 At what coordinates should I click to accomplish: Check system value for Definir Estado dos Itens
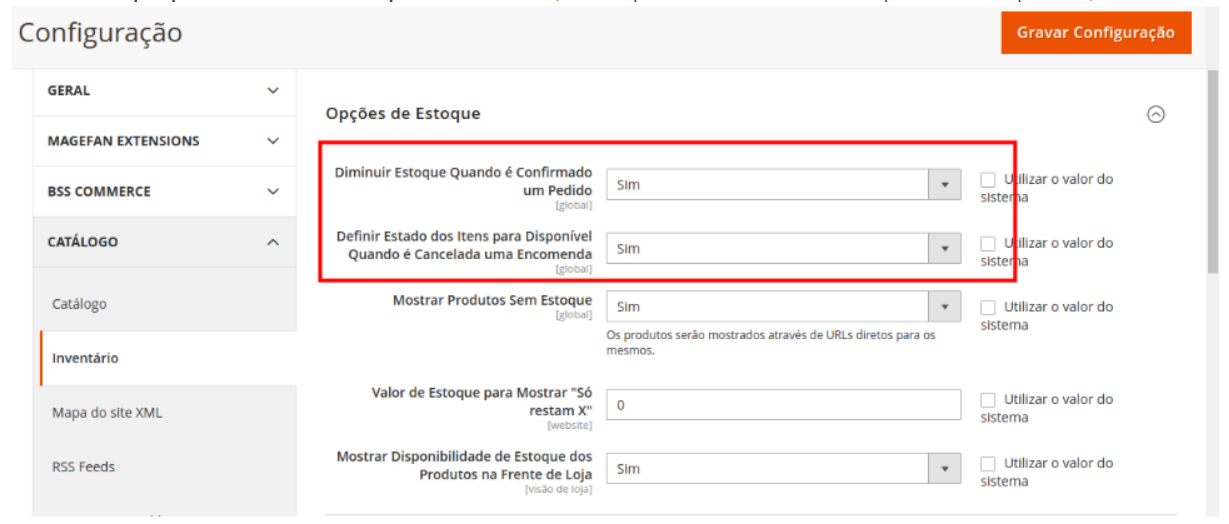coord(988,244)
